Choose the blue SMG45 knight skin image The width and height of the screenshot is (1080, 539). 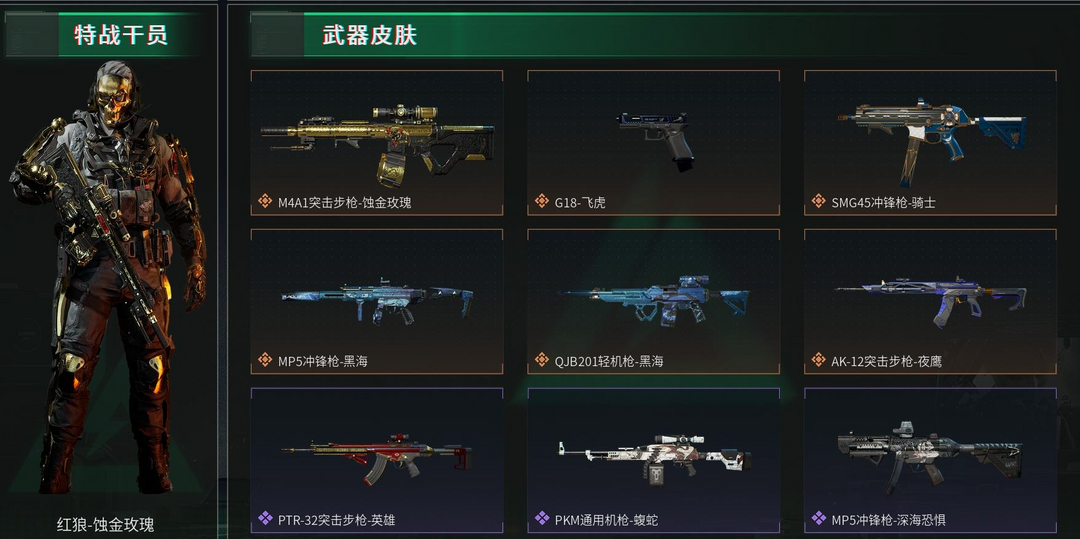(932, 141)
